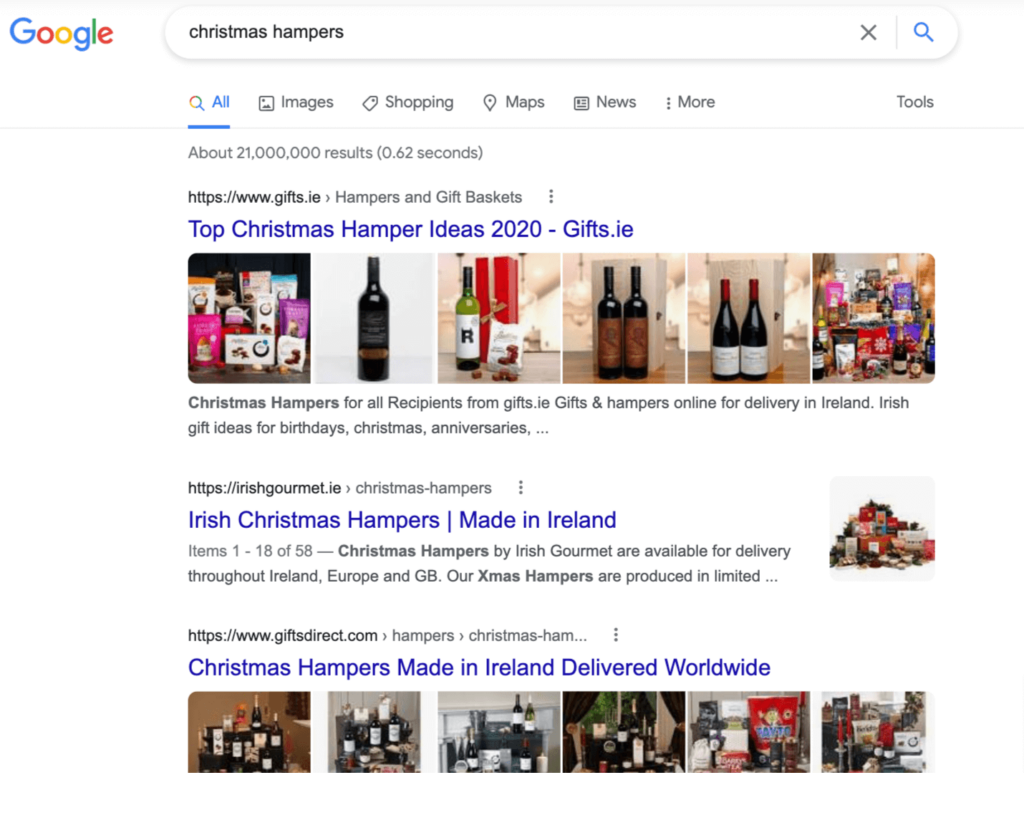Switch to the News tab

click(x=605, y=103)
